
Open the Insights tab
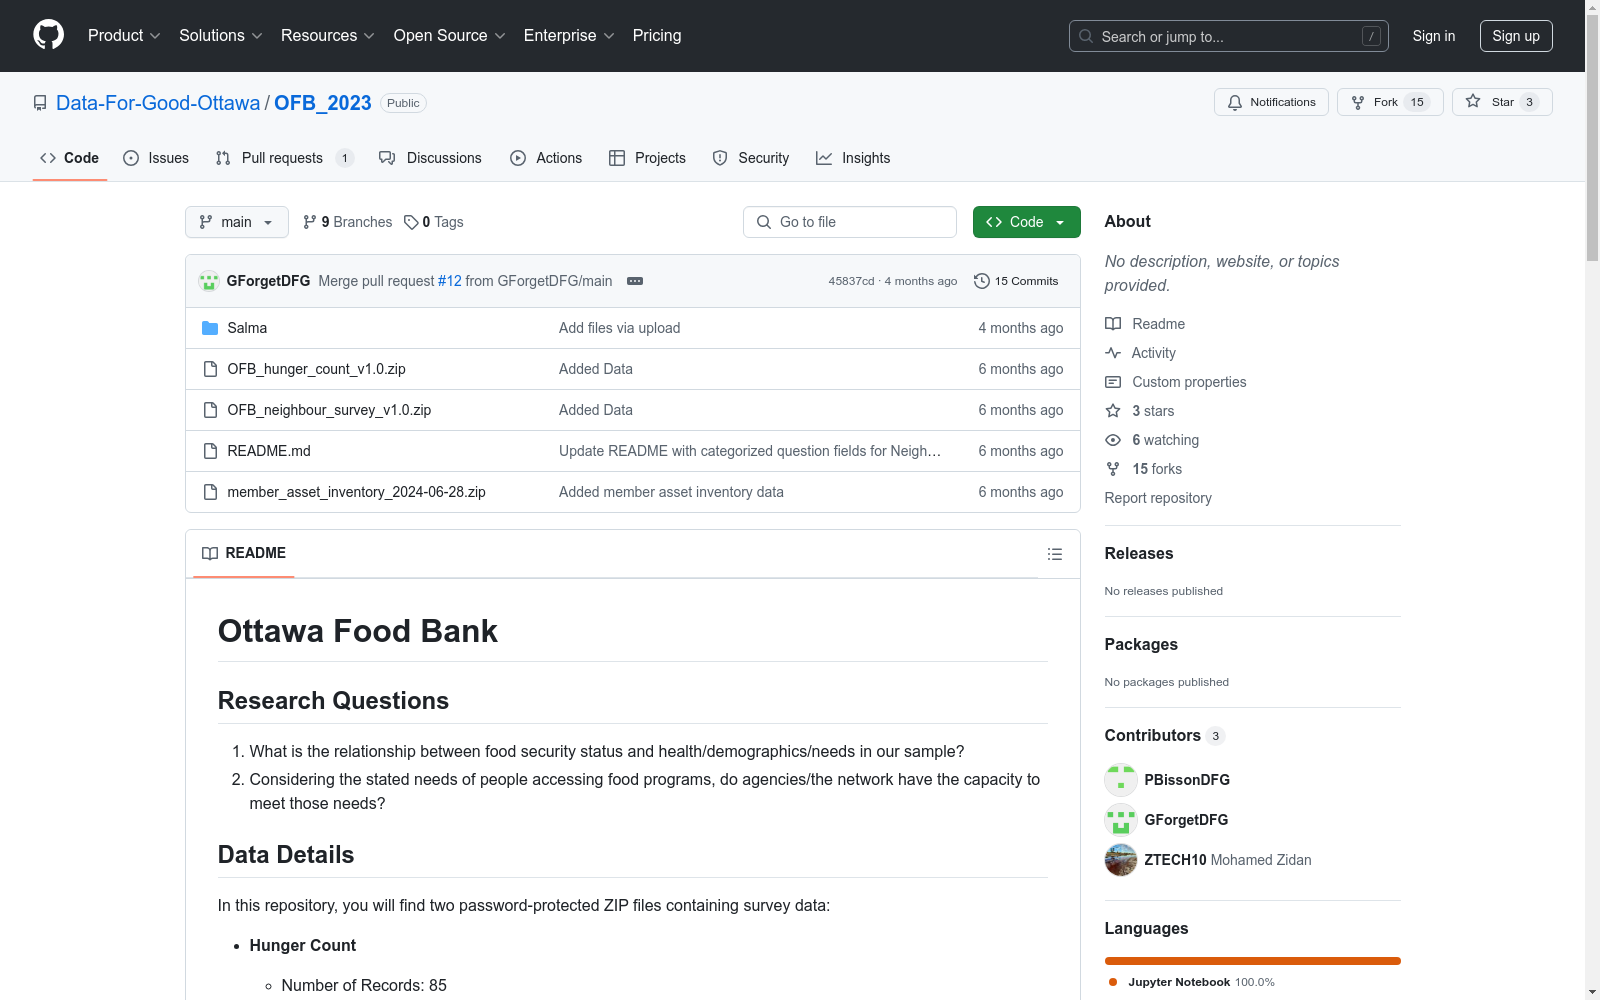853,158
